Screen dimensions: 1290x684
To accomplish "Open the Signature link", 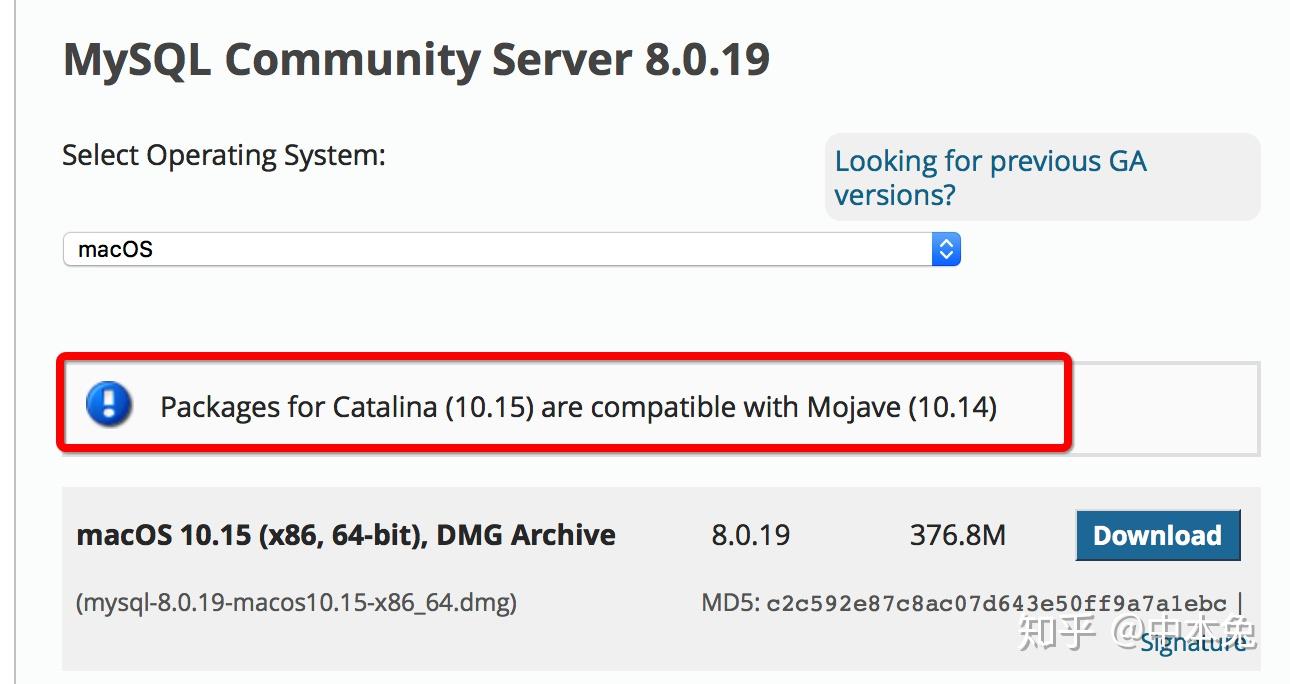I will (1193, 643).
